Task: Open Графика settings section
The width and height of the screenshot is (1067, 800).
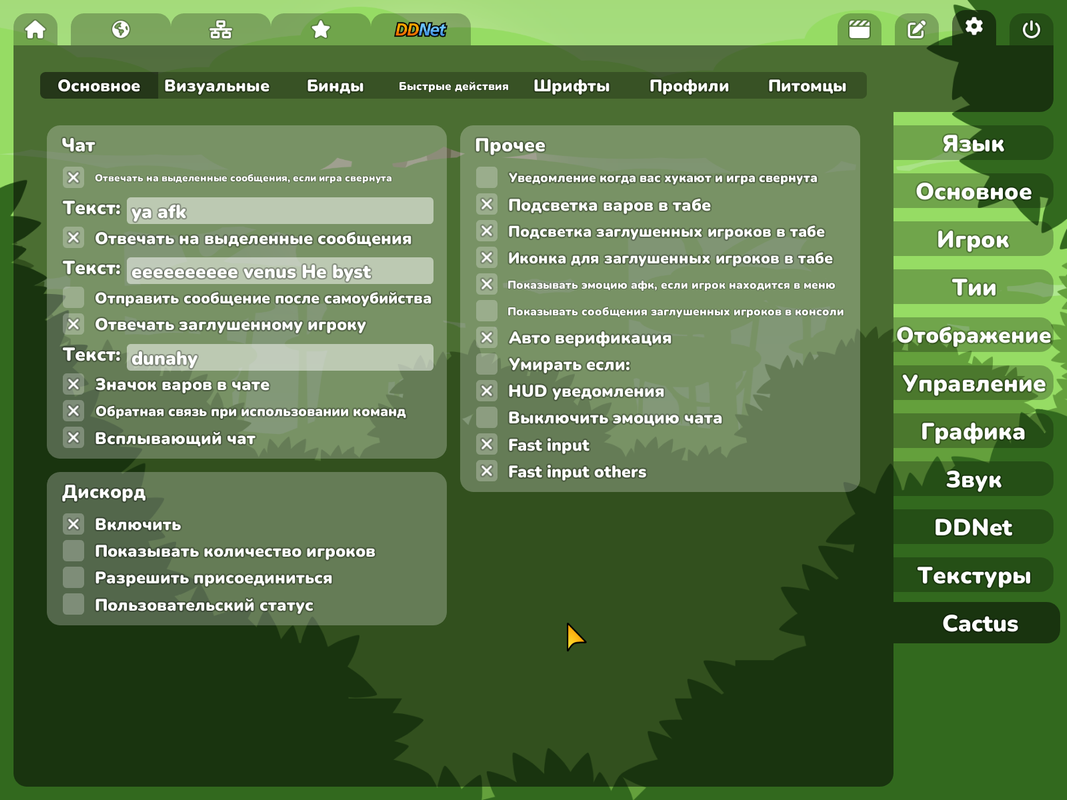Action: (973, 431)
